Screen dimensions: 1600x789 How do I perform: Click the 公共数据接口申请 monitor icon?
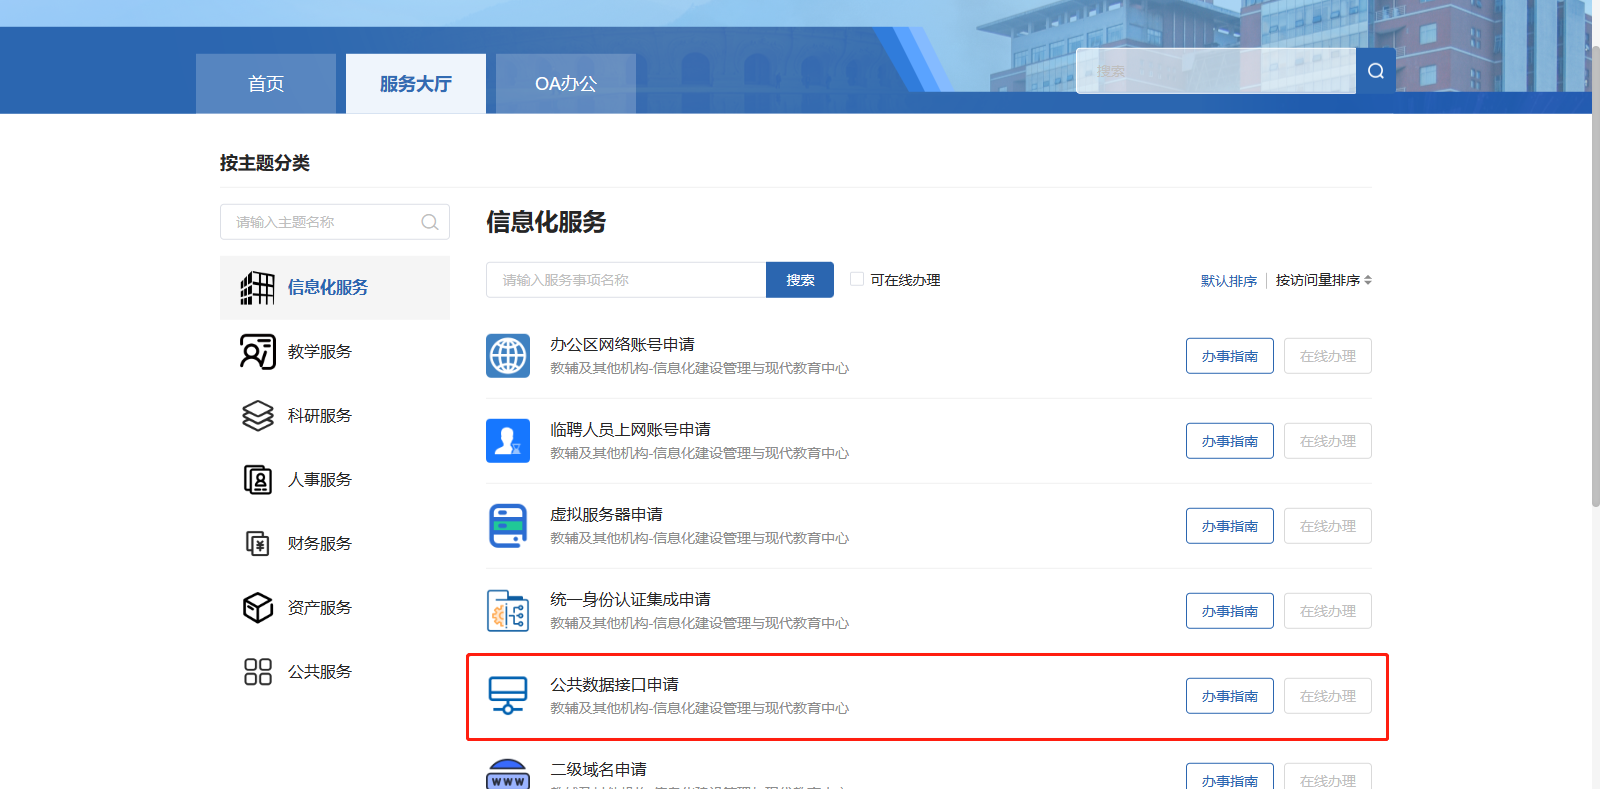508,695
